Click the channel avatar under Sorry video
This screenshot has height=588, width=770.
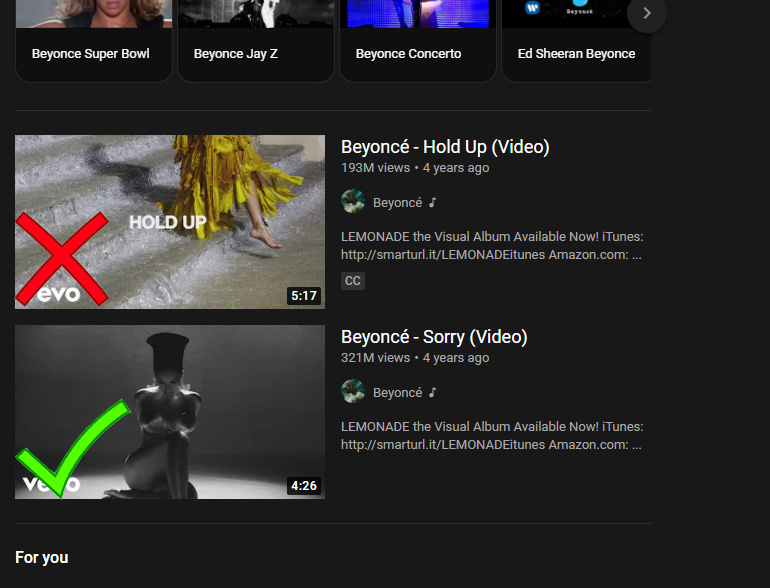point(353,392)
